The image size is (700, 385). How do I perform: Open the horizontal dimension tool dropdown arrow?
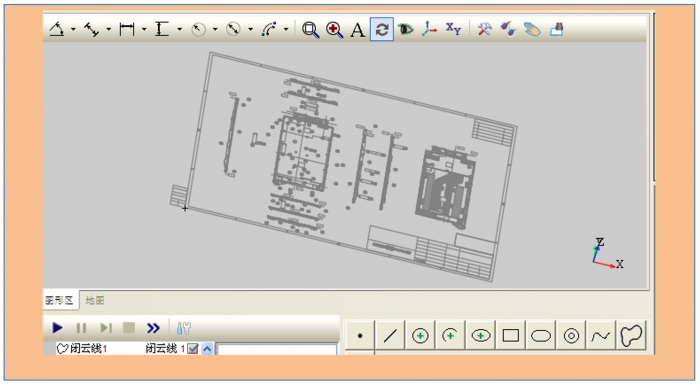[144, 30]
